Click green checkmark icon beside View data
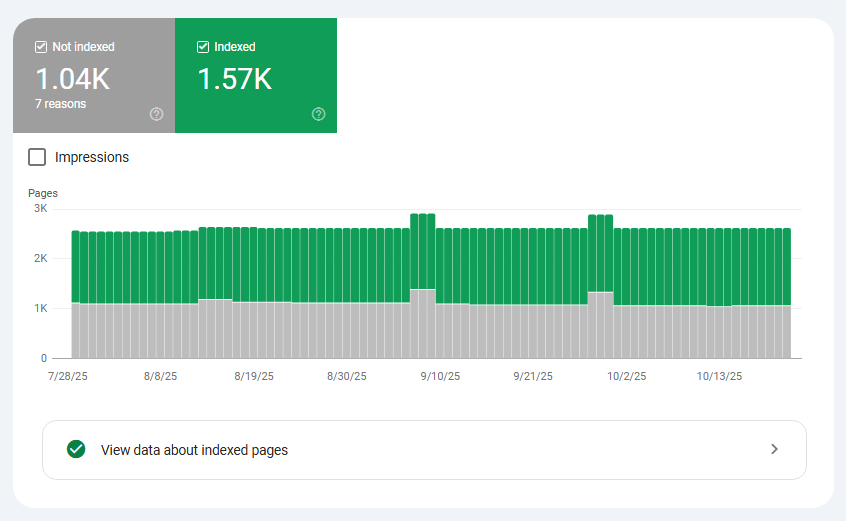The height and width of the screenshot is (521, 846). click(75, 449)
